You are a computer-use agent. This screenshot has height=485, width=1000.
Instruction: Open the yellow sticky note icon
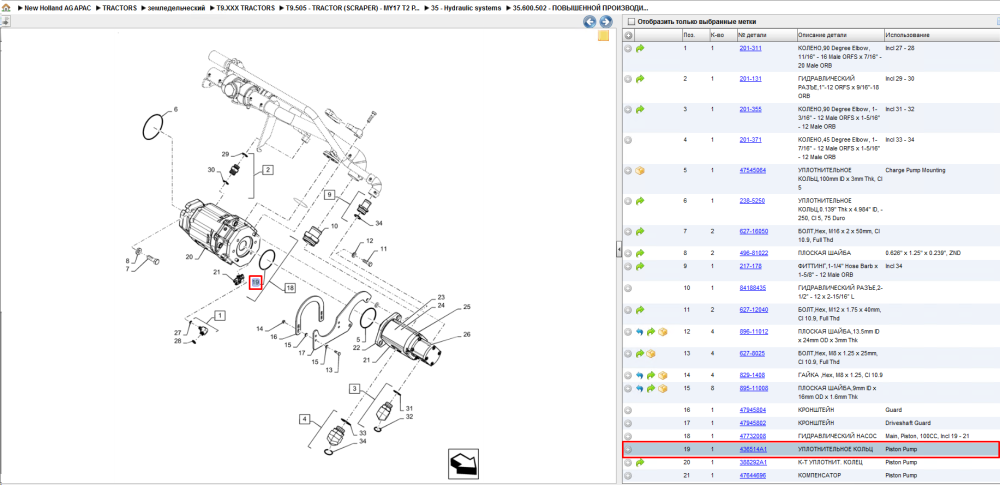pyautogui.click(x=603, y=36)
